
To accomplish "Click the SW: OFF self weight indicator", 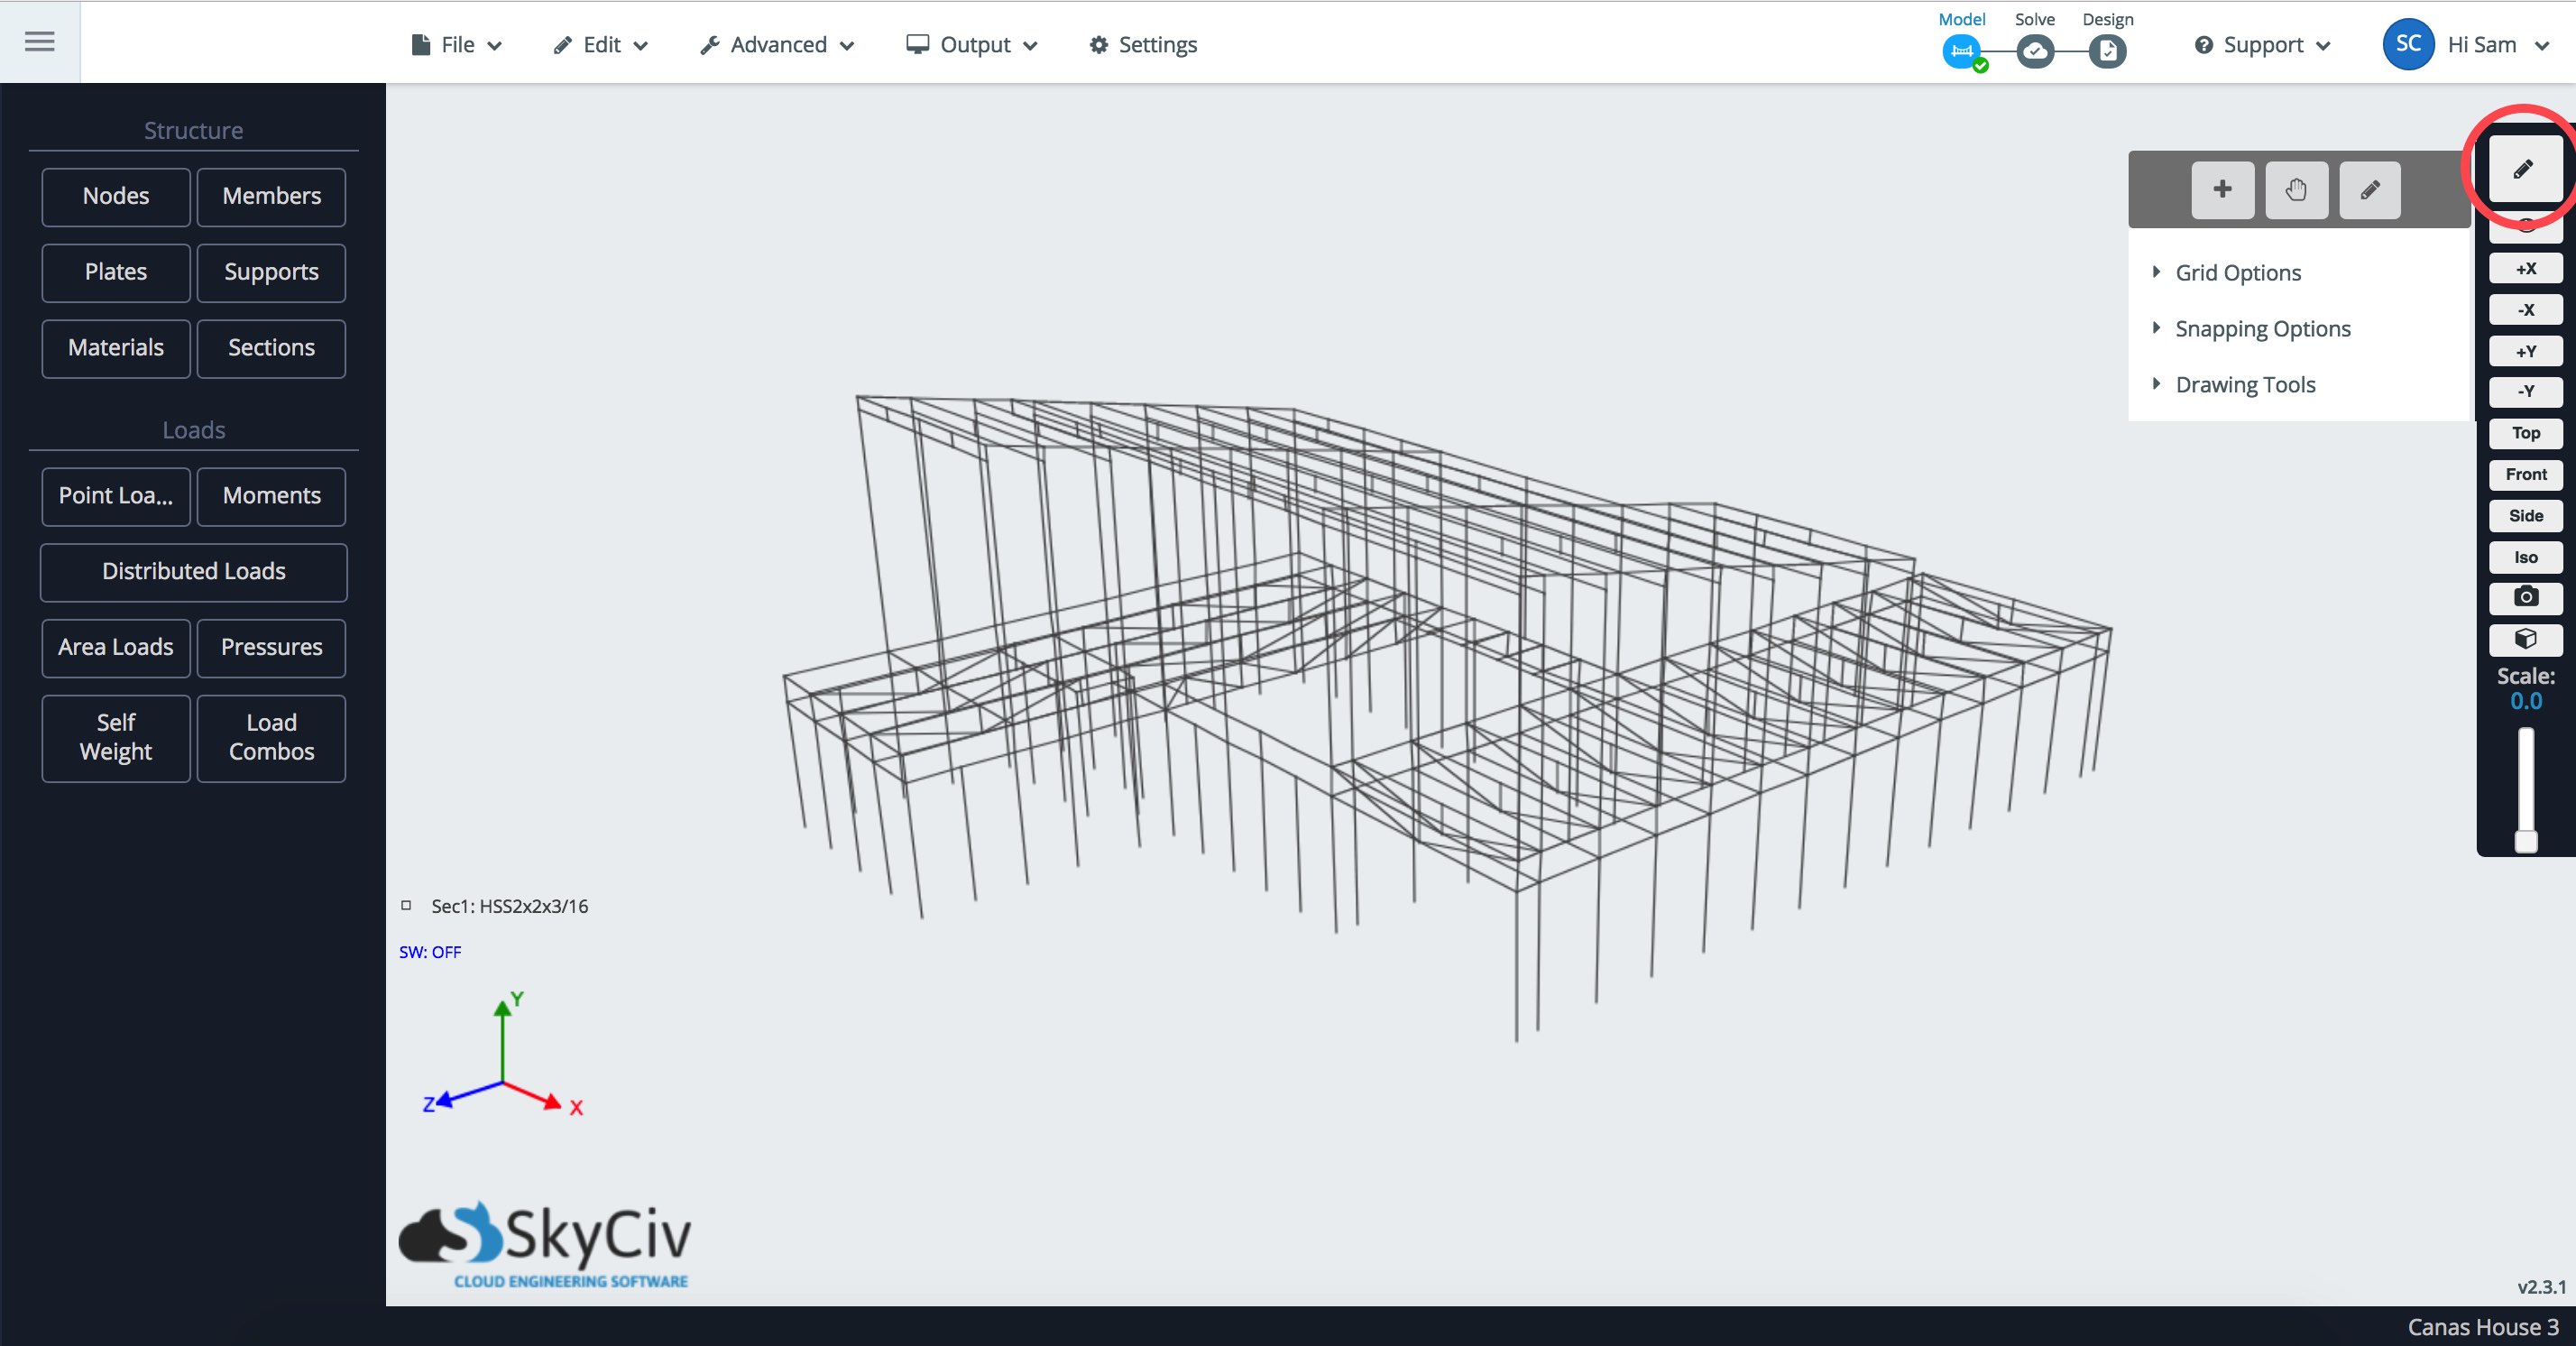I will [430, 952].
